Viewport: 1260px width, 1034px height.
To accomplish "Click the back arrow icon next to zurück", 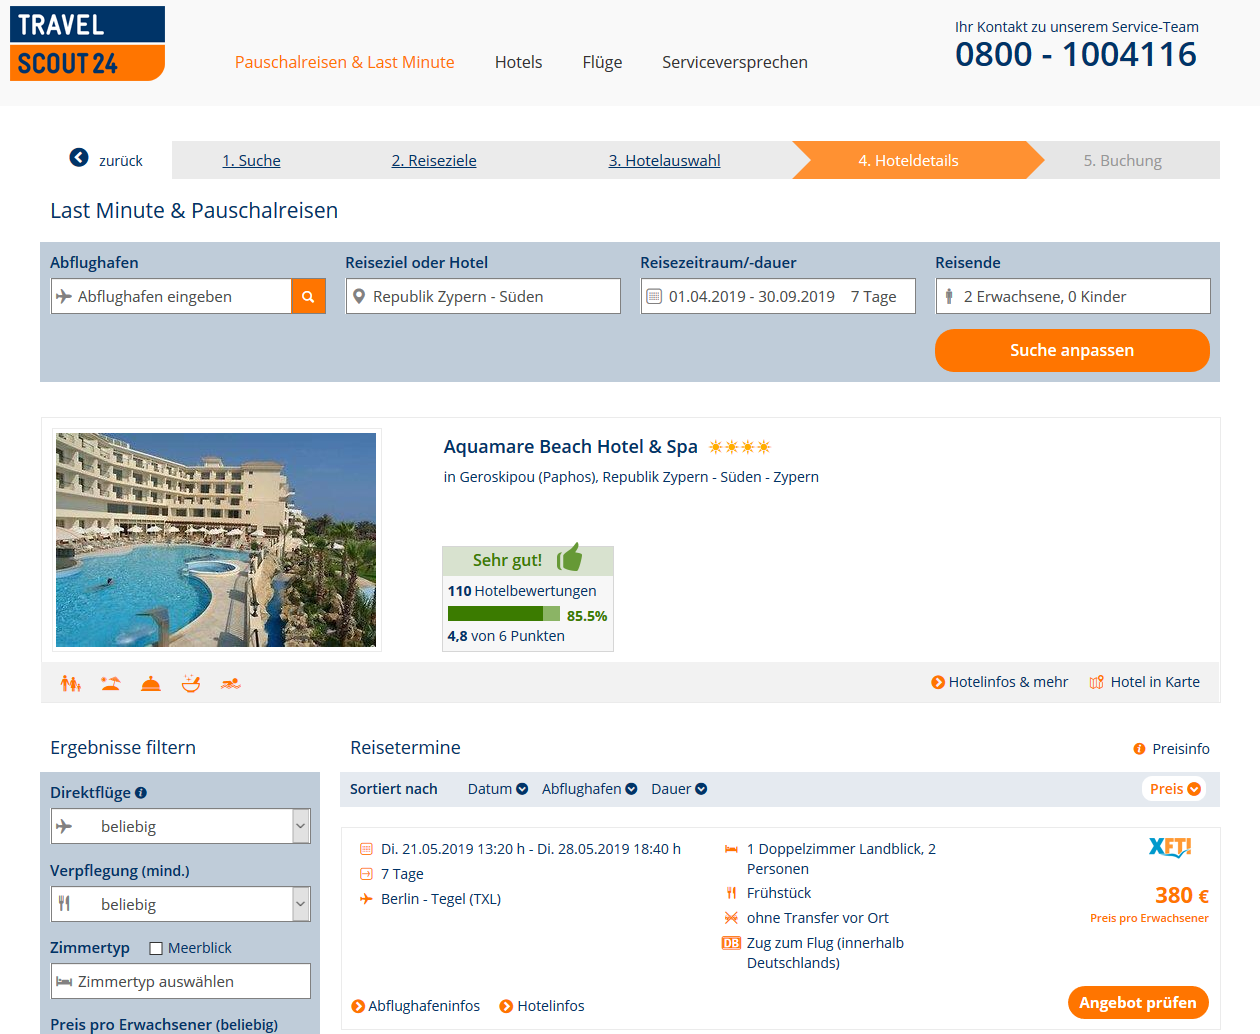I will 79,158.
